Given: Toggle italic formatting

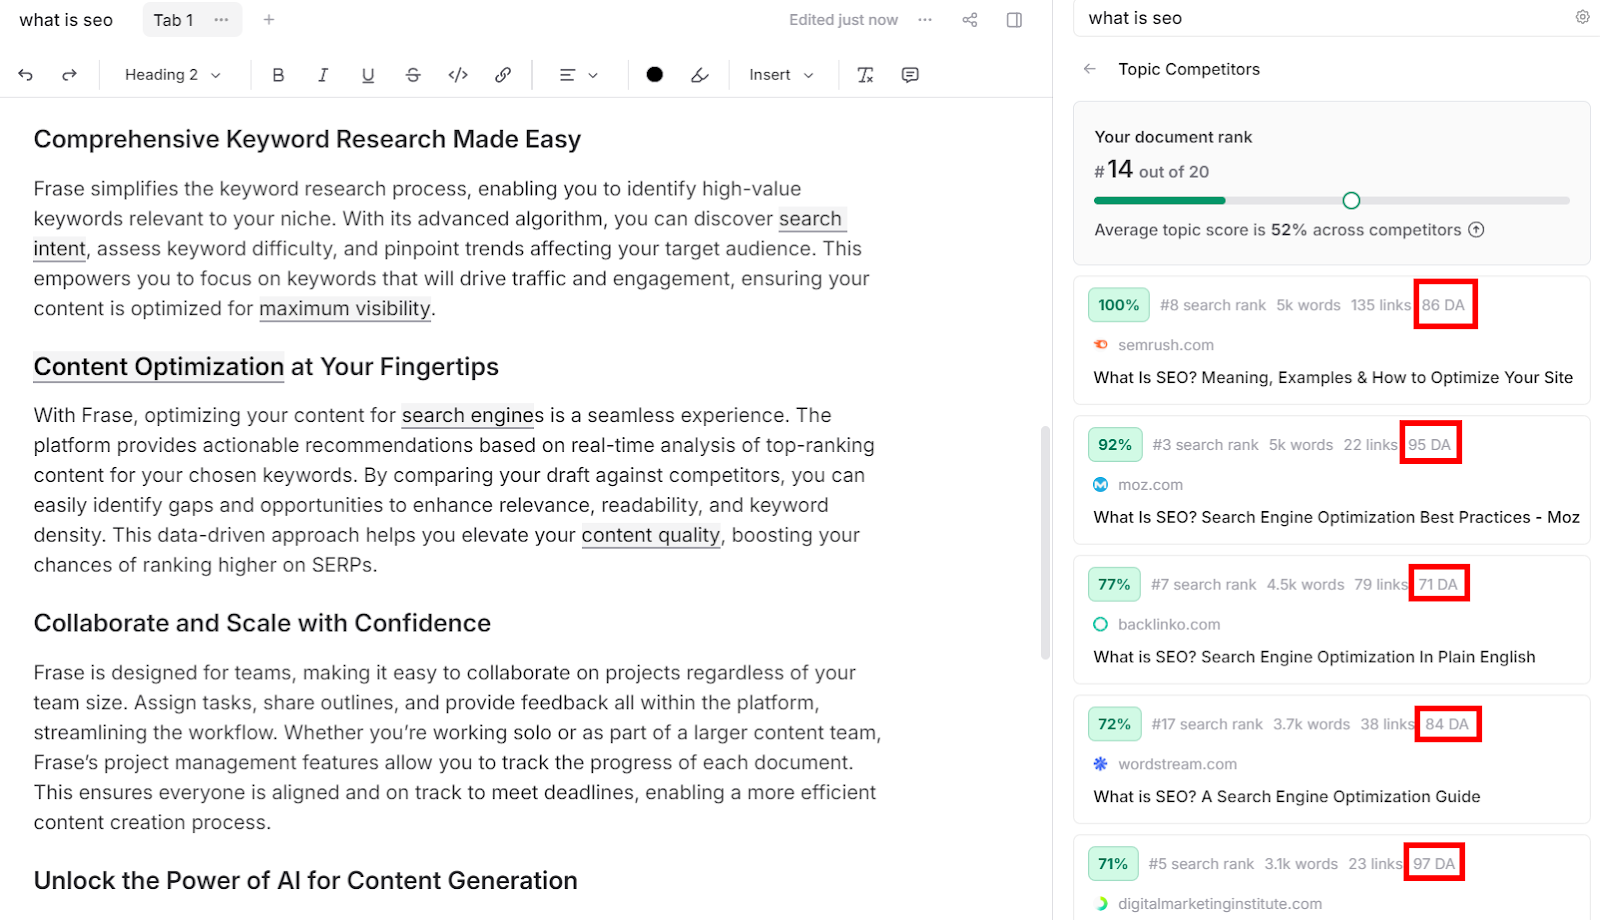Looking at the screenshot, I should (x=323, y=75).
